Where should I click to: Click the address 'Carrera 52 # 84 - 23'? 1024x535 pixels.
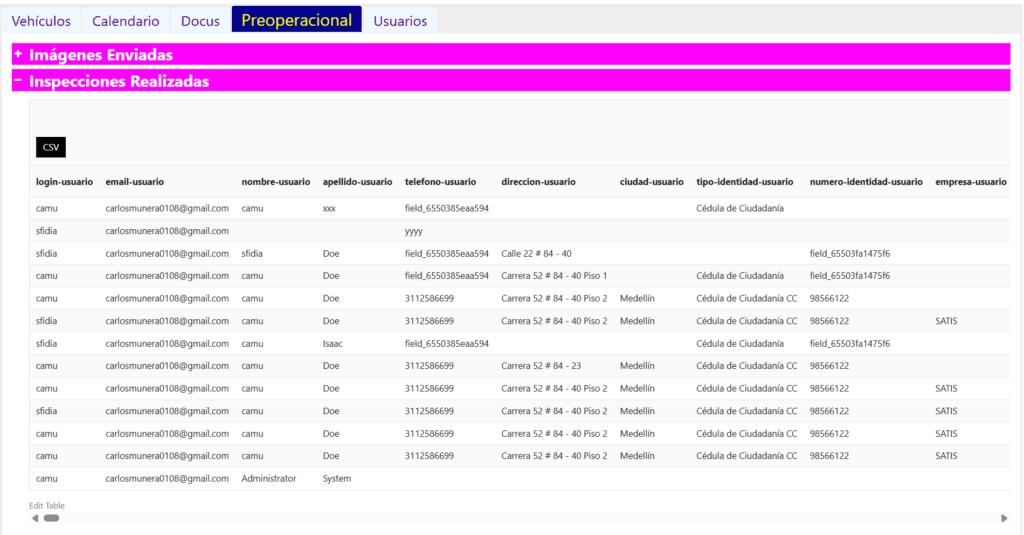point(541,366)
